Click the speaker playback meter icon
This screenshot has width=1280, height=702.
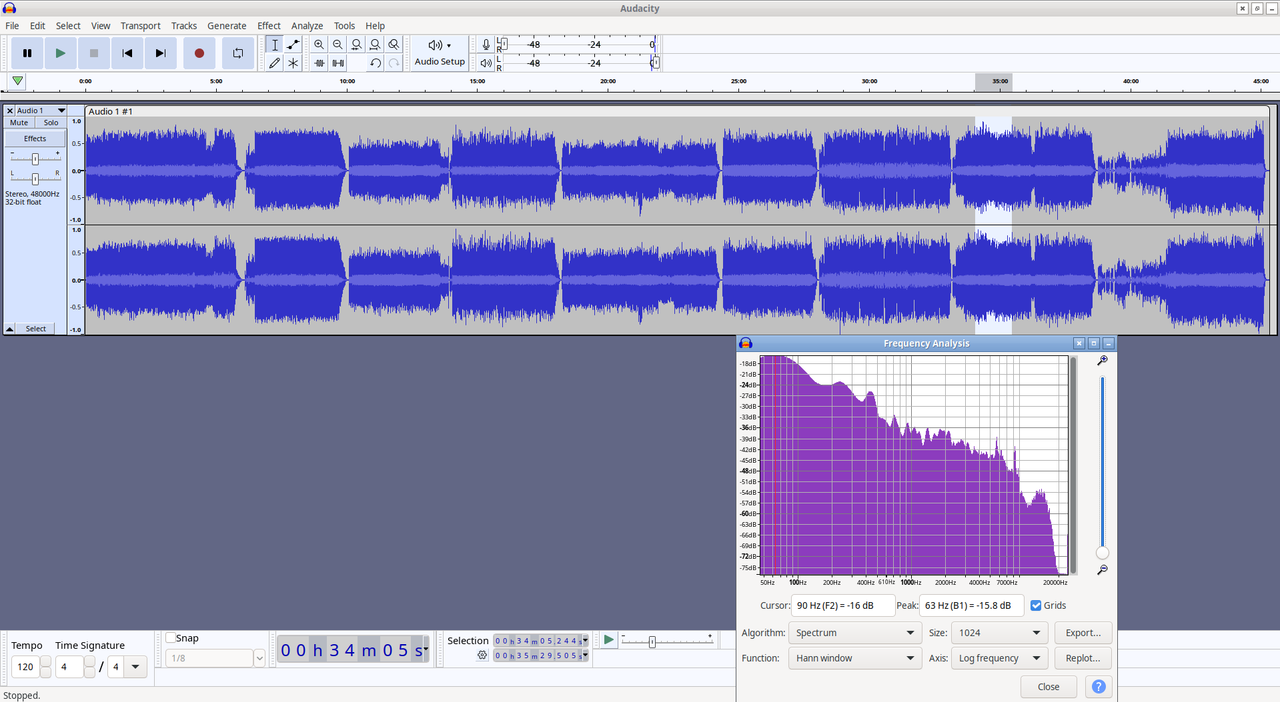(x=486, y=63)
